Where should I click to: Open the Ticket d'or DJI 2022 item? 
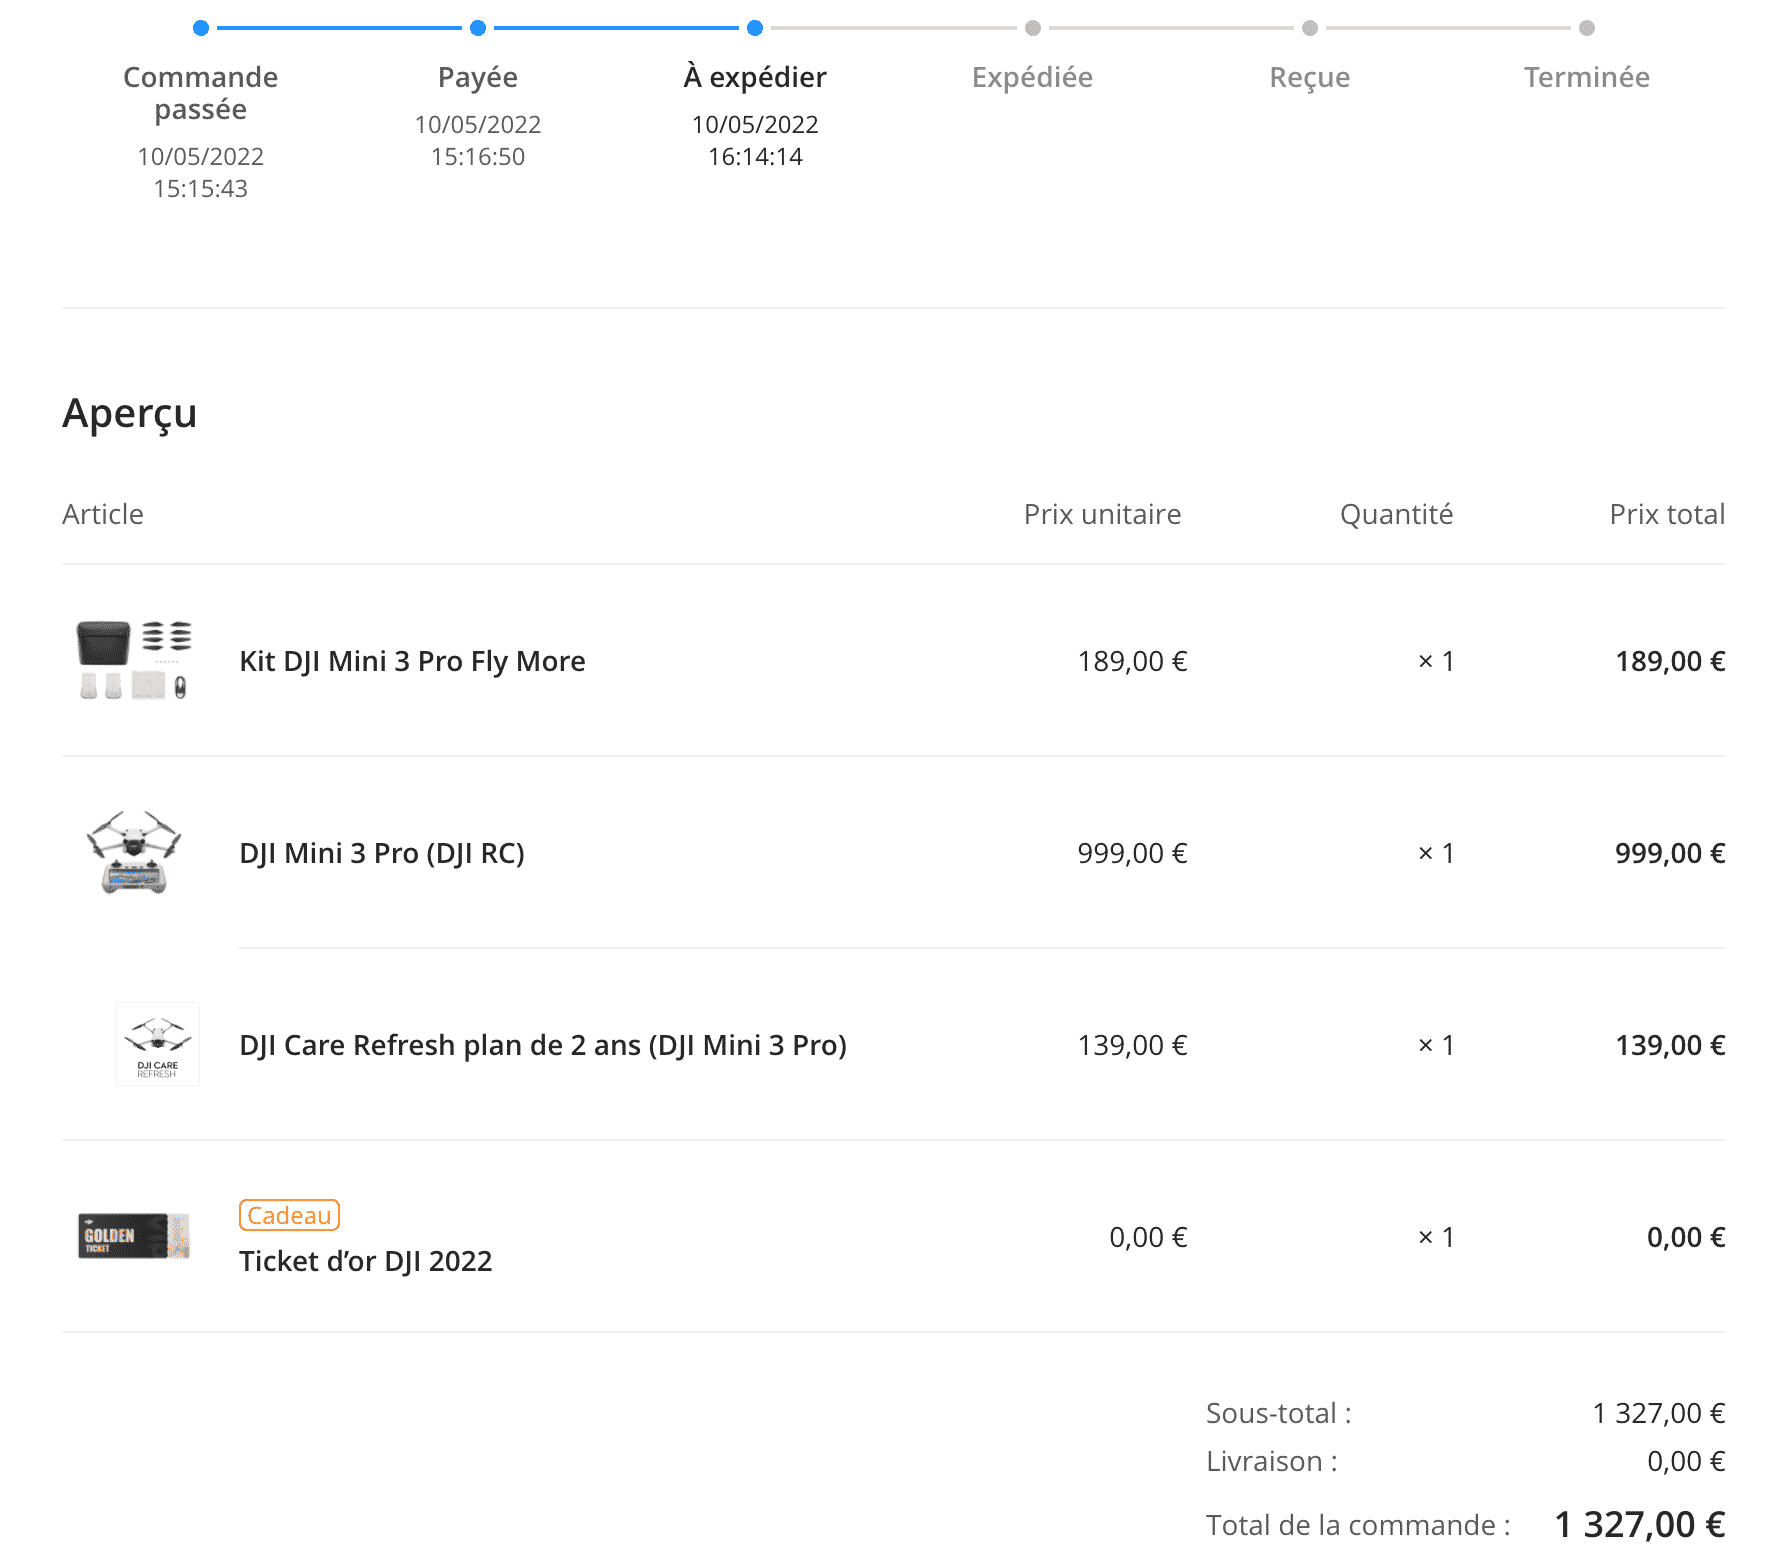(366, 1261)
